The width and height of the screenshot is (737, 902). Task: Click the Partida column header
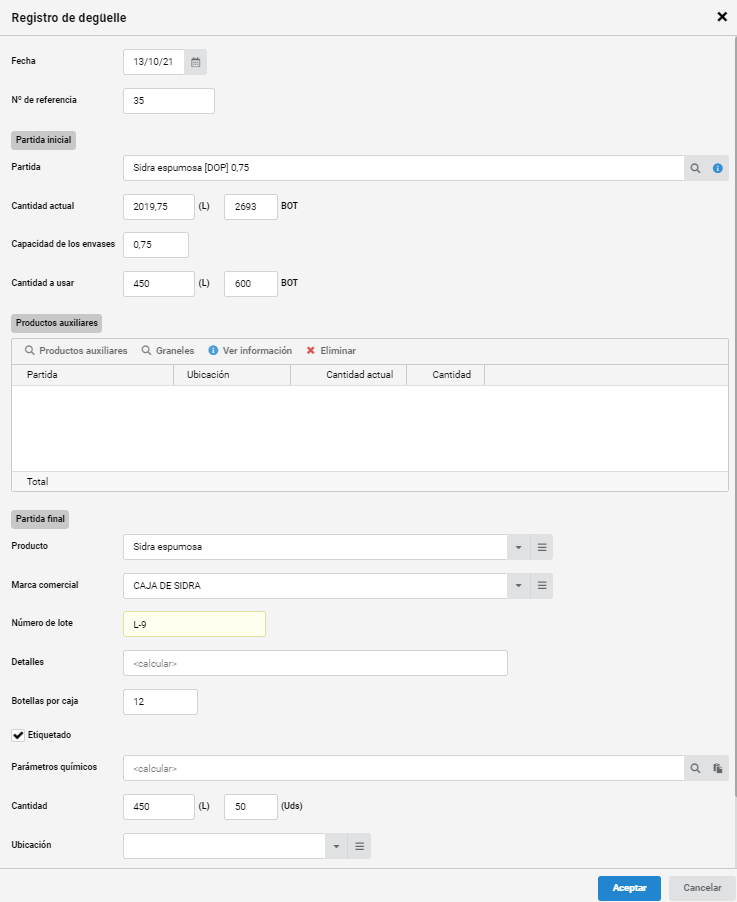tap(93, 374)
